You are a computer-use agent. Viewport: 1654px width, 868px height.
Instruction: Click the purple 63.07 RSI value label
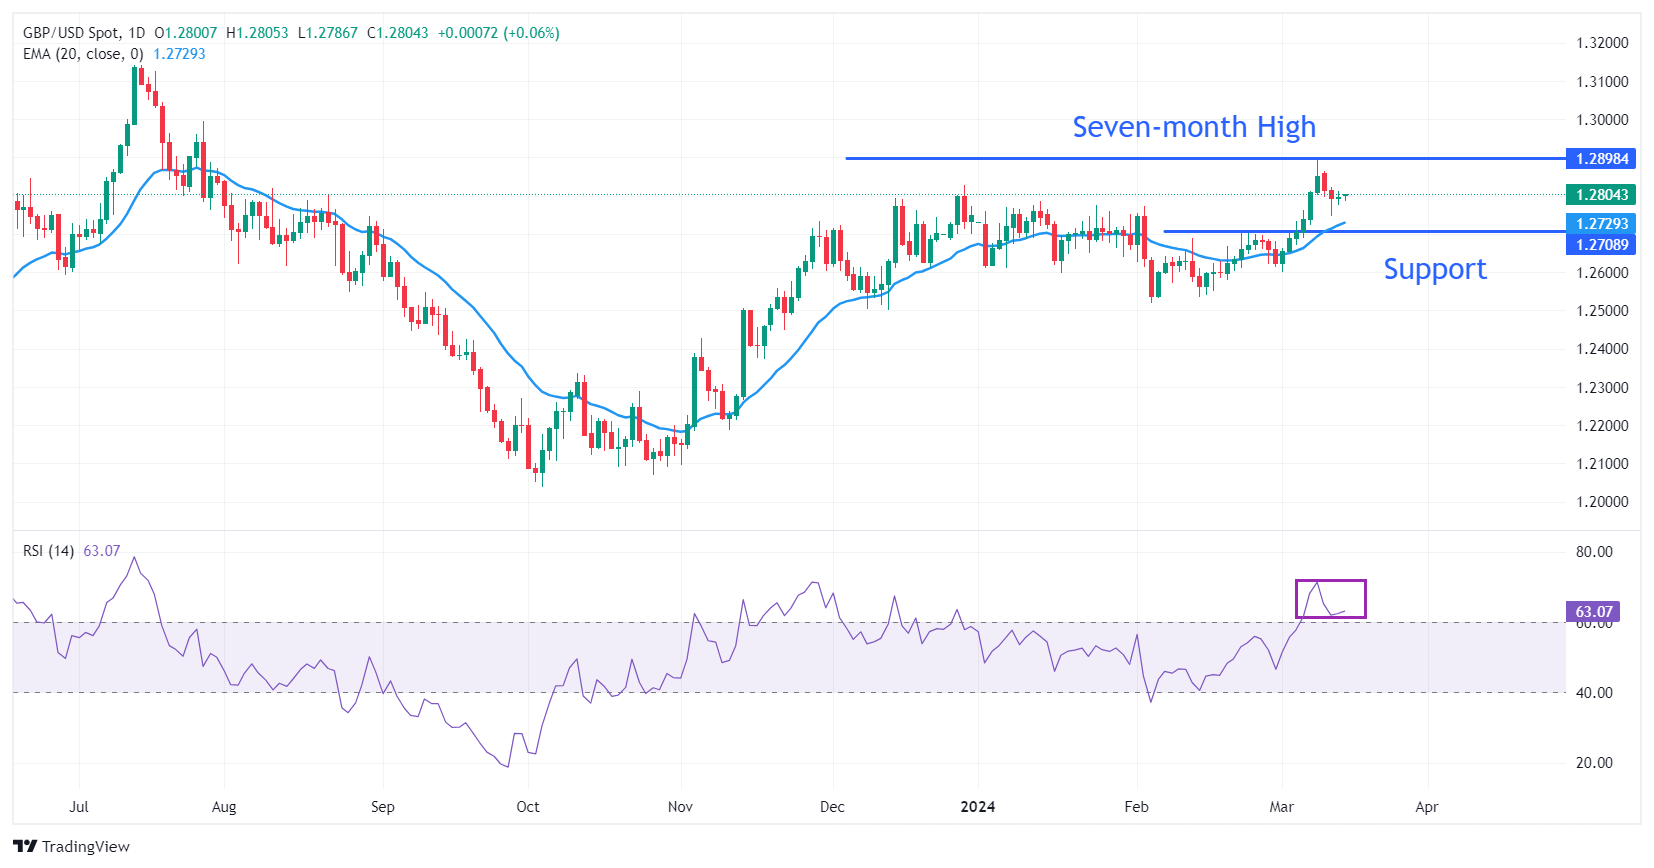(x=1593, y=611)
